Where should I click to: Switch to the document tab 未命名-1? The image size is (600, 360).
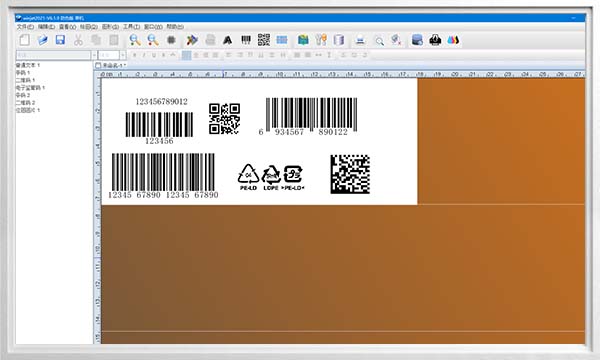pos(111,65)
